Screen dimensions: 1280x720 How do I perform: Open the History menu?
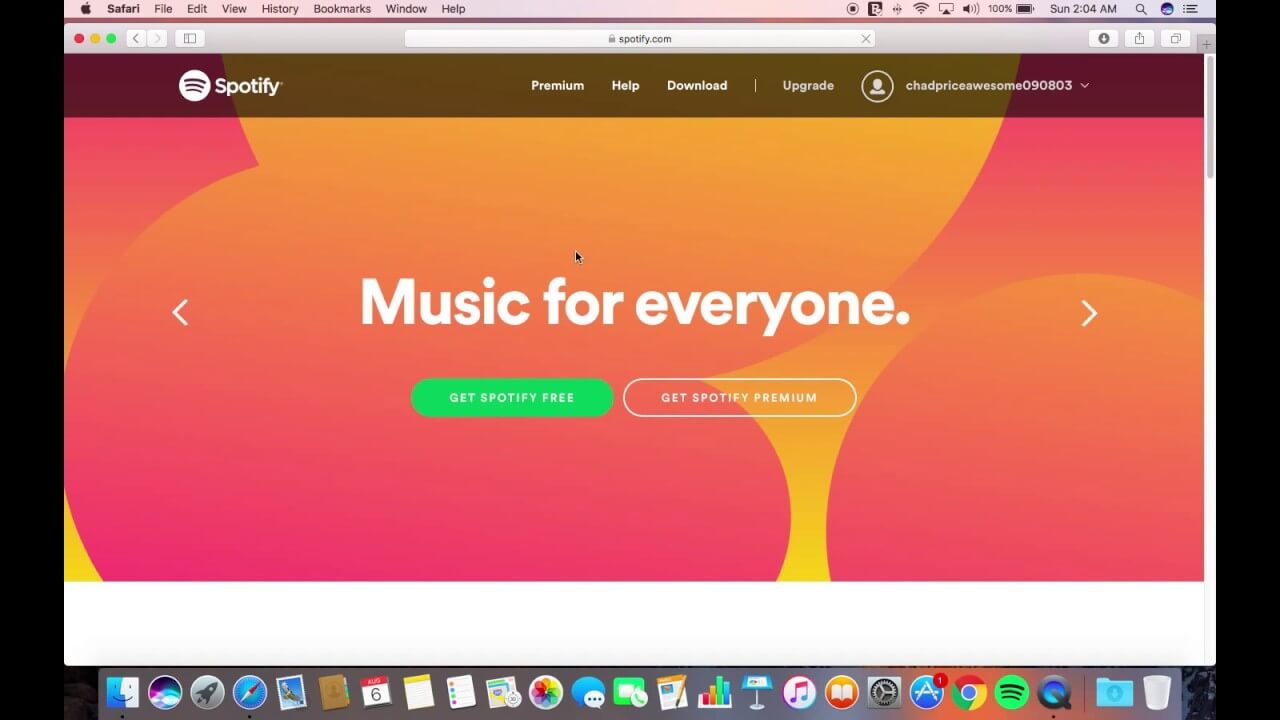pyautogui.click(x=280, y=9)
